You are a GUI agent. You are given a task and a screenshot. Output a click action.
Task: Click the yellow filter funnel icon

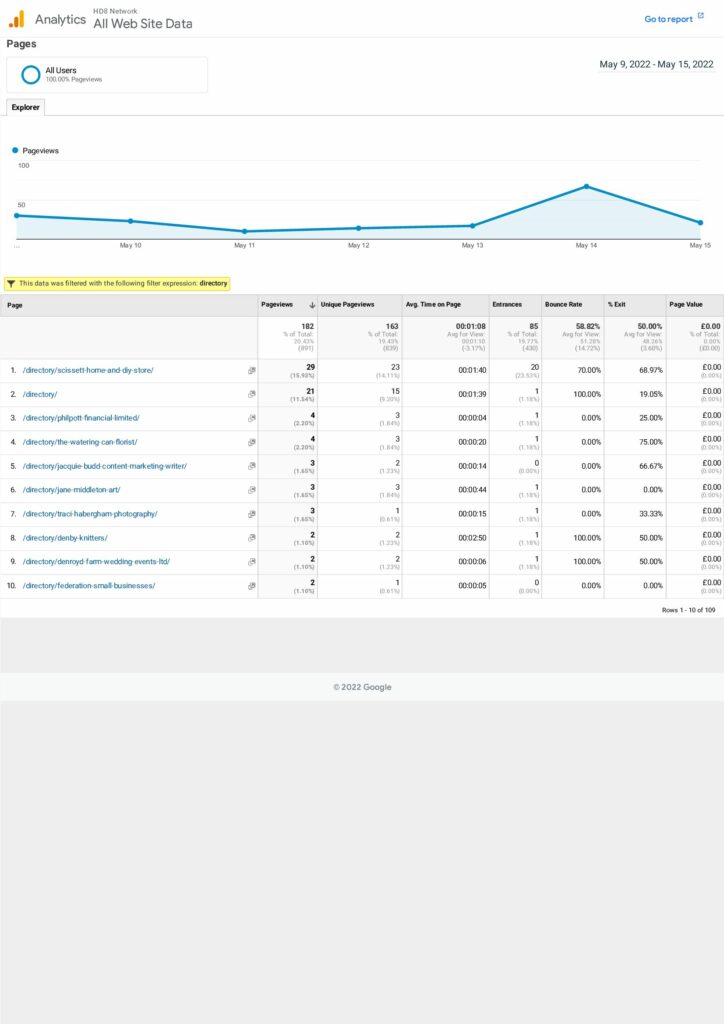click(x=11, y=284)
